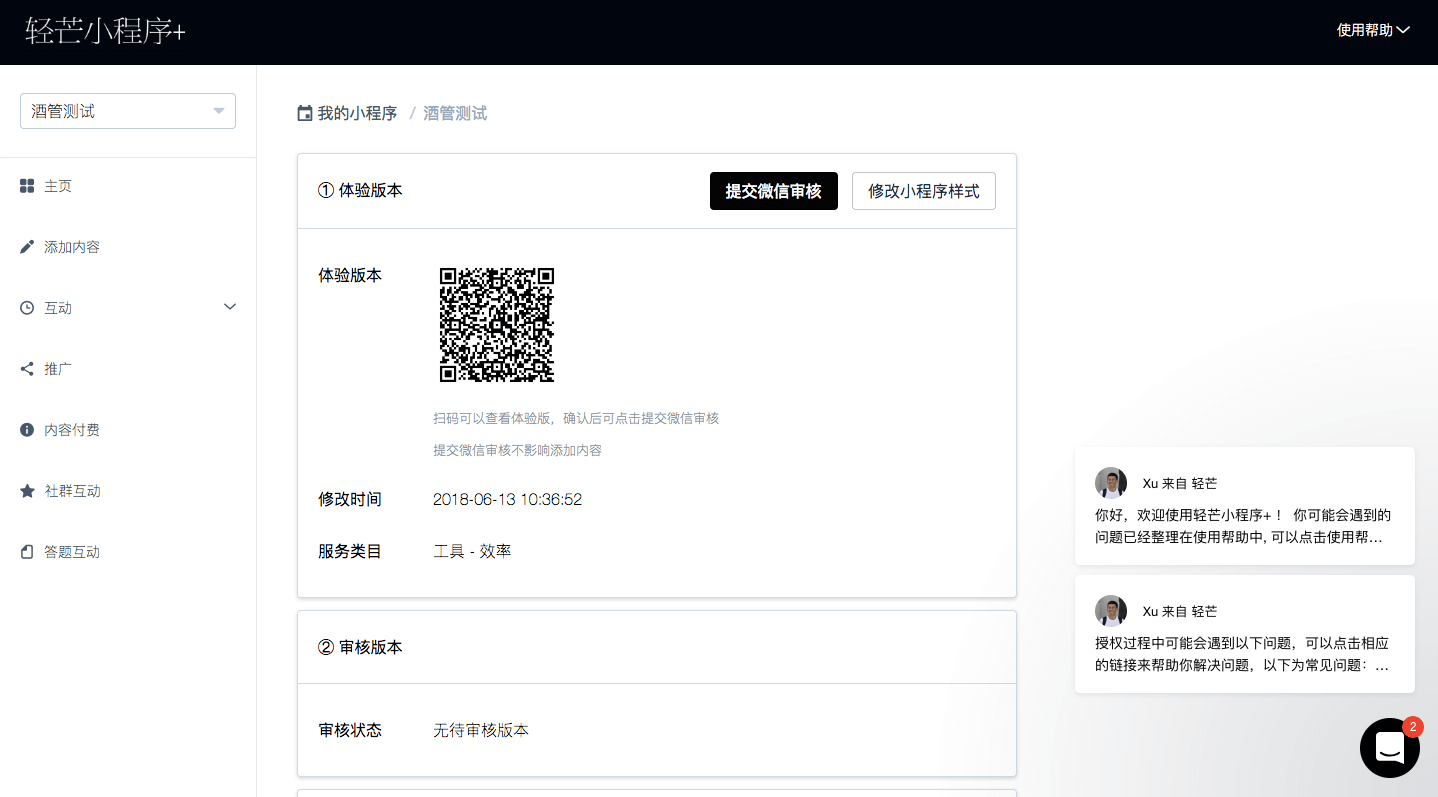
Task: Click the 提交微信审核 button
Action: coord(774,191)
